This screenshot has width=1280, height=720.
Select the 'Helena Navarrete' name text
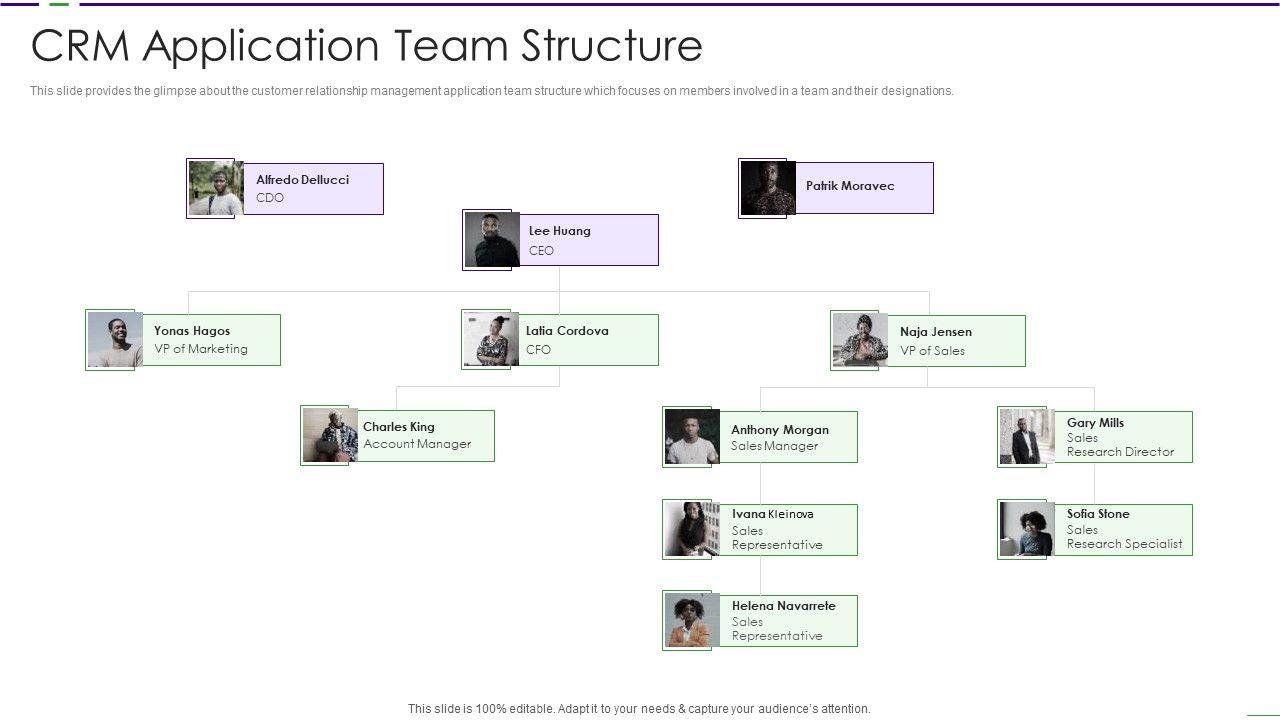coord(784,606)
